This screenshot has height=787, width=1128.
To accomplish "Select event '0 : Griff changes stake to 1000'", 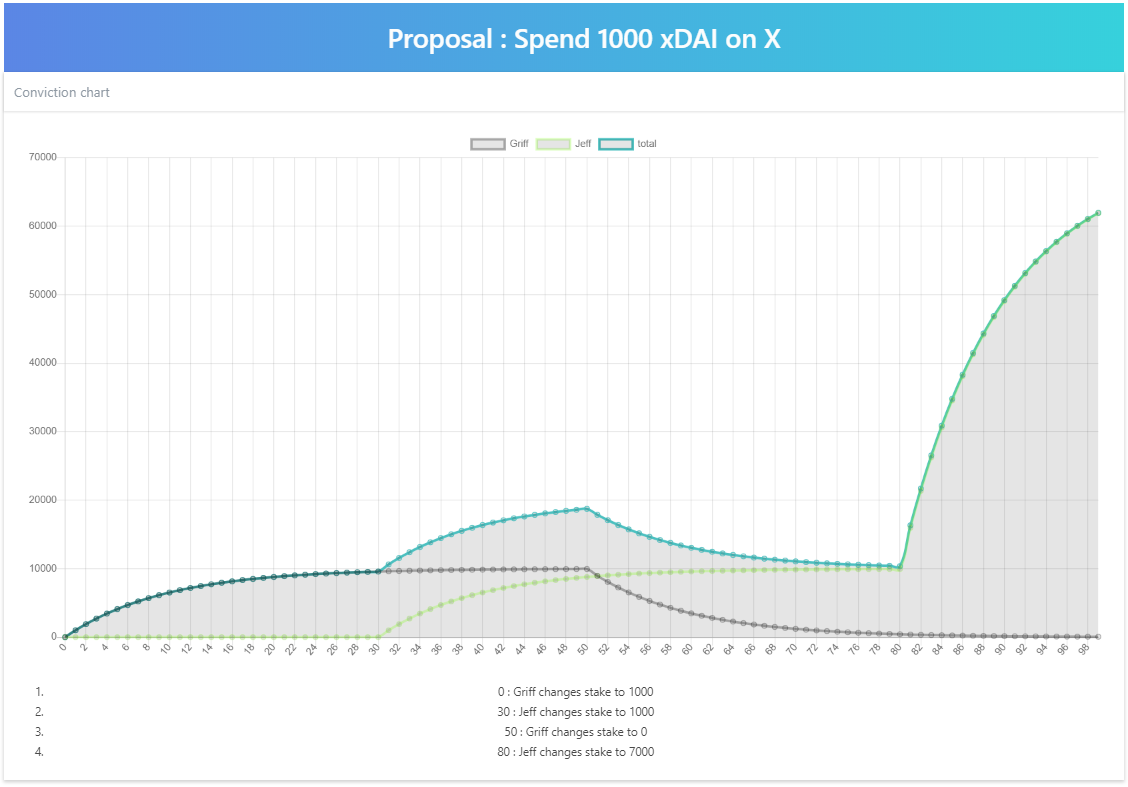I will (575, 692).
